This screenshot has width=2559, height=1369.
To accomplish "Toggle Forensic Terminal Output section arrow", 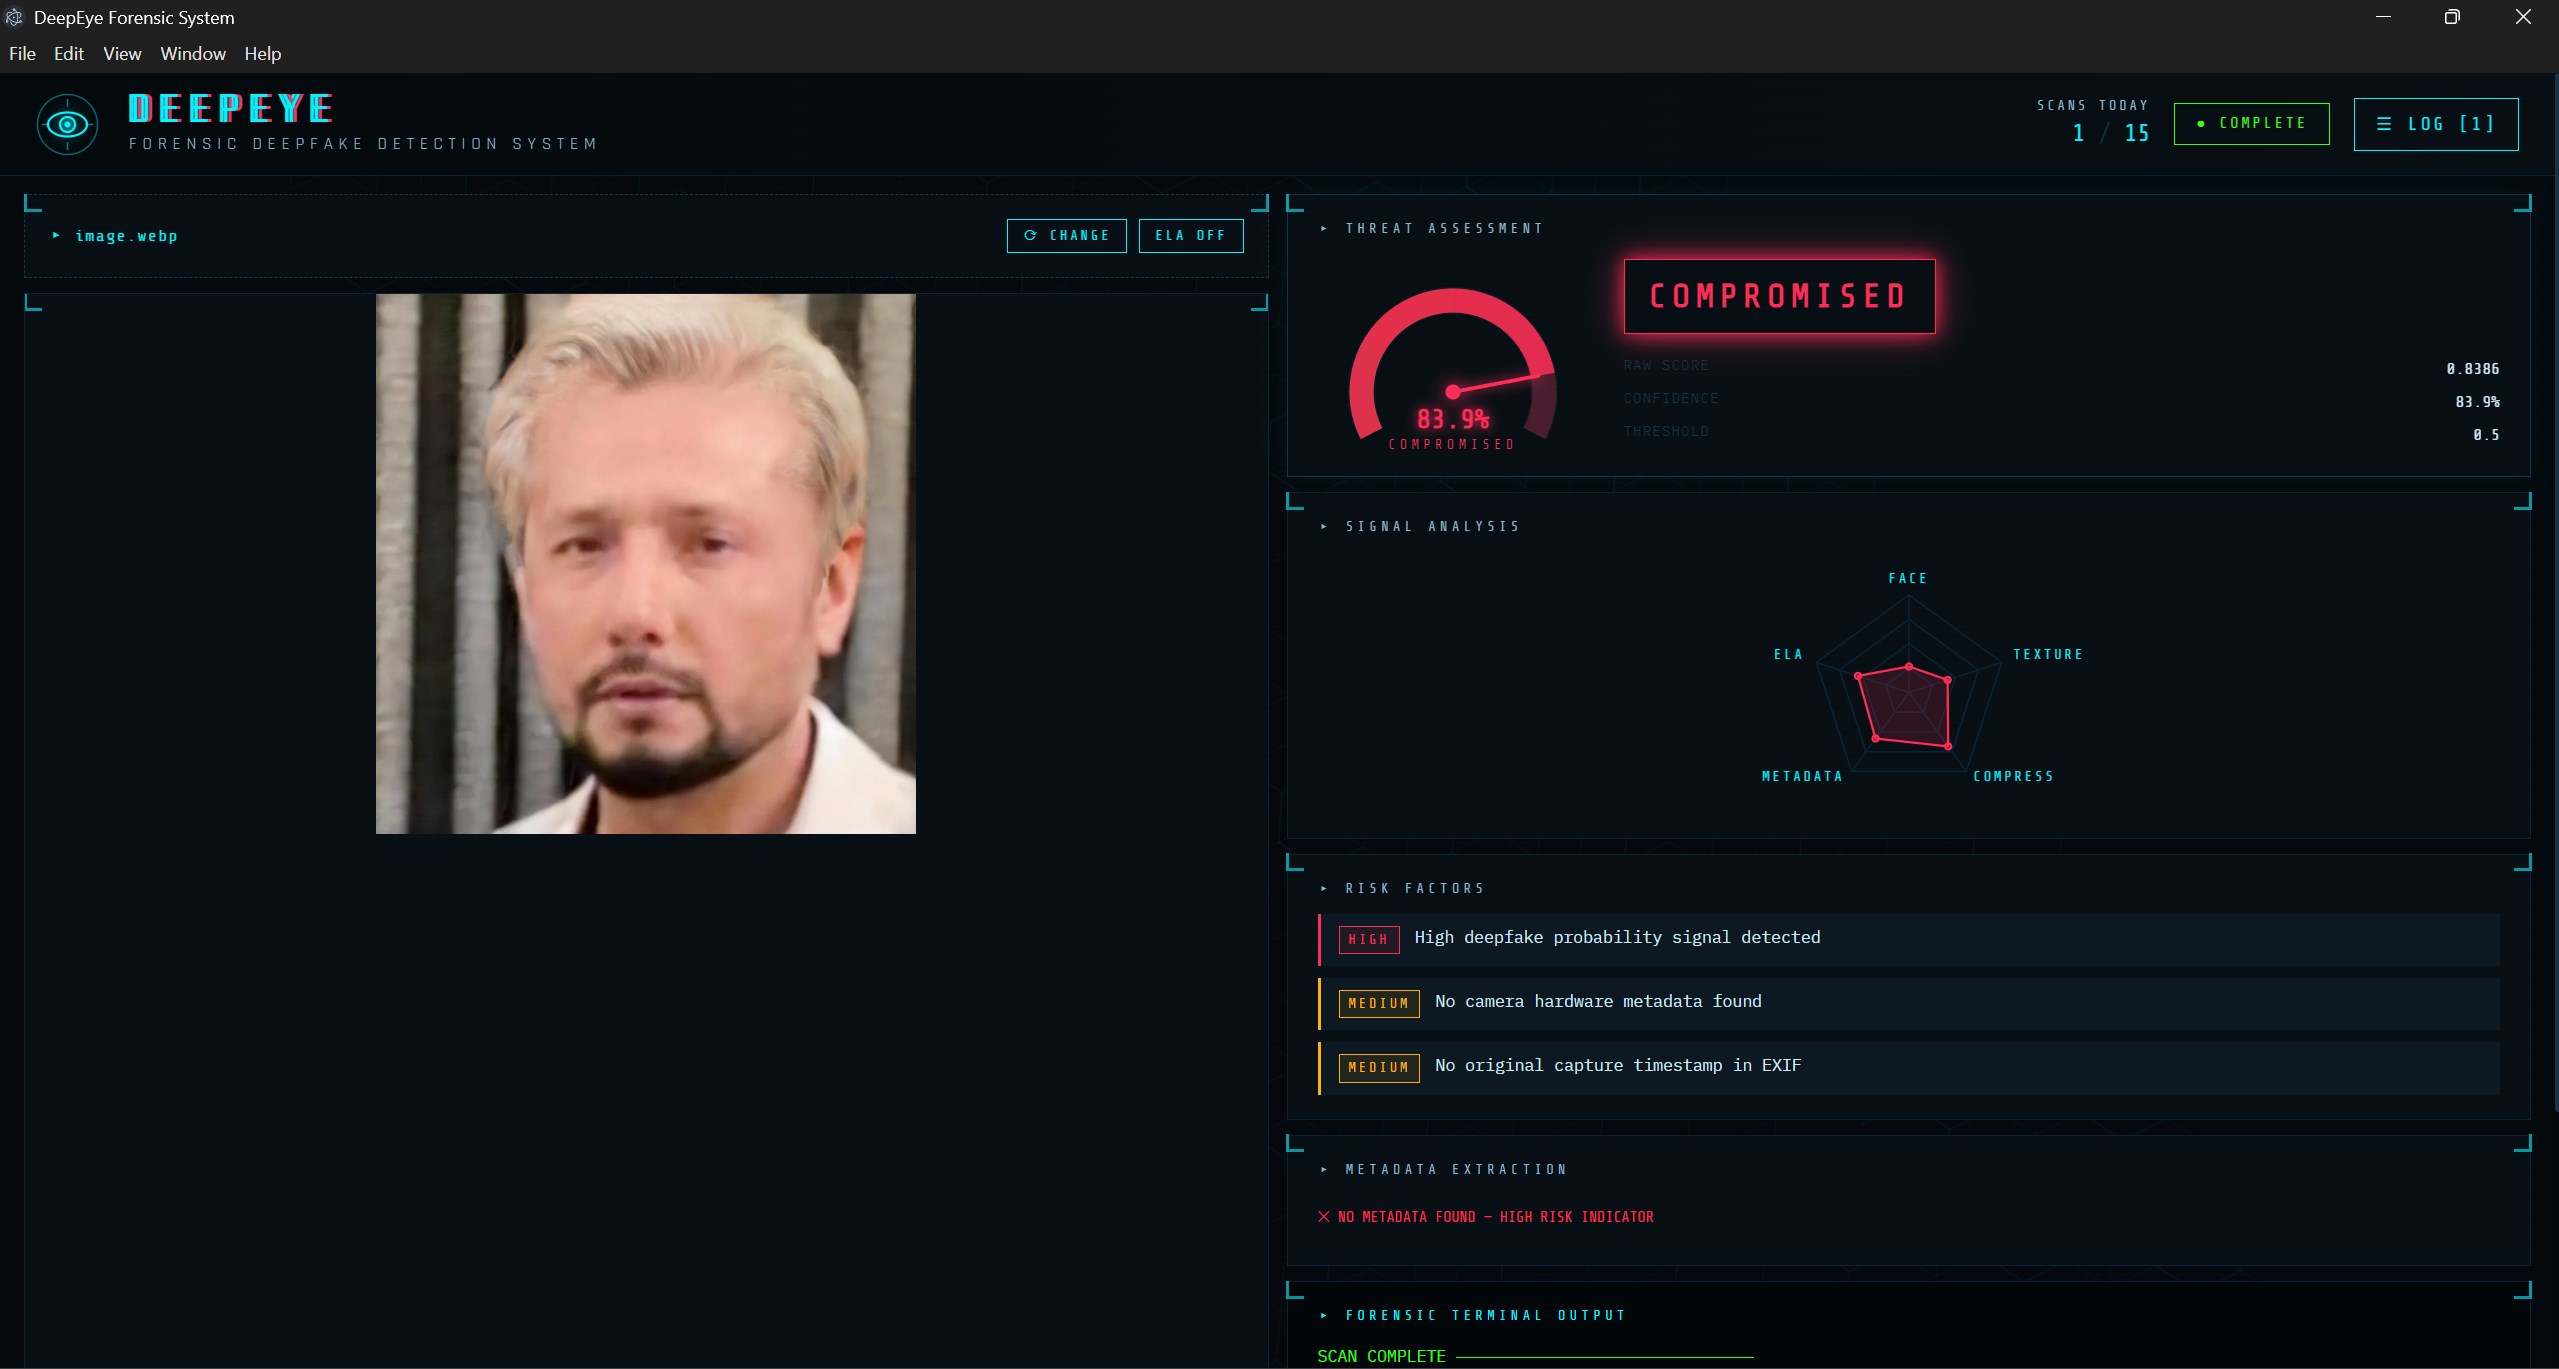I will [1324, 1316].
